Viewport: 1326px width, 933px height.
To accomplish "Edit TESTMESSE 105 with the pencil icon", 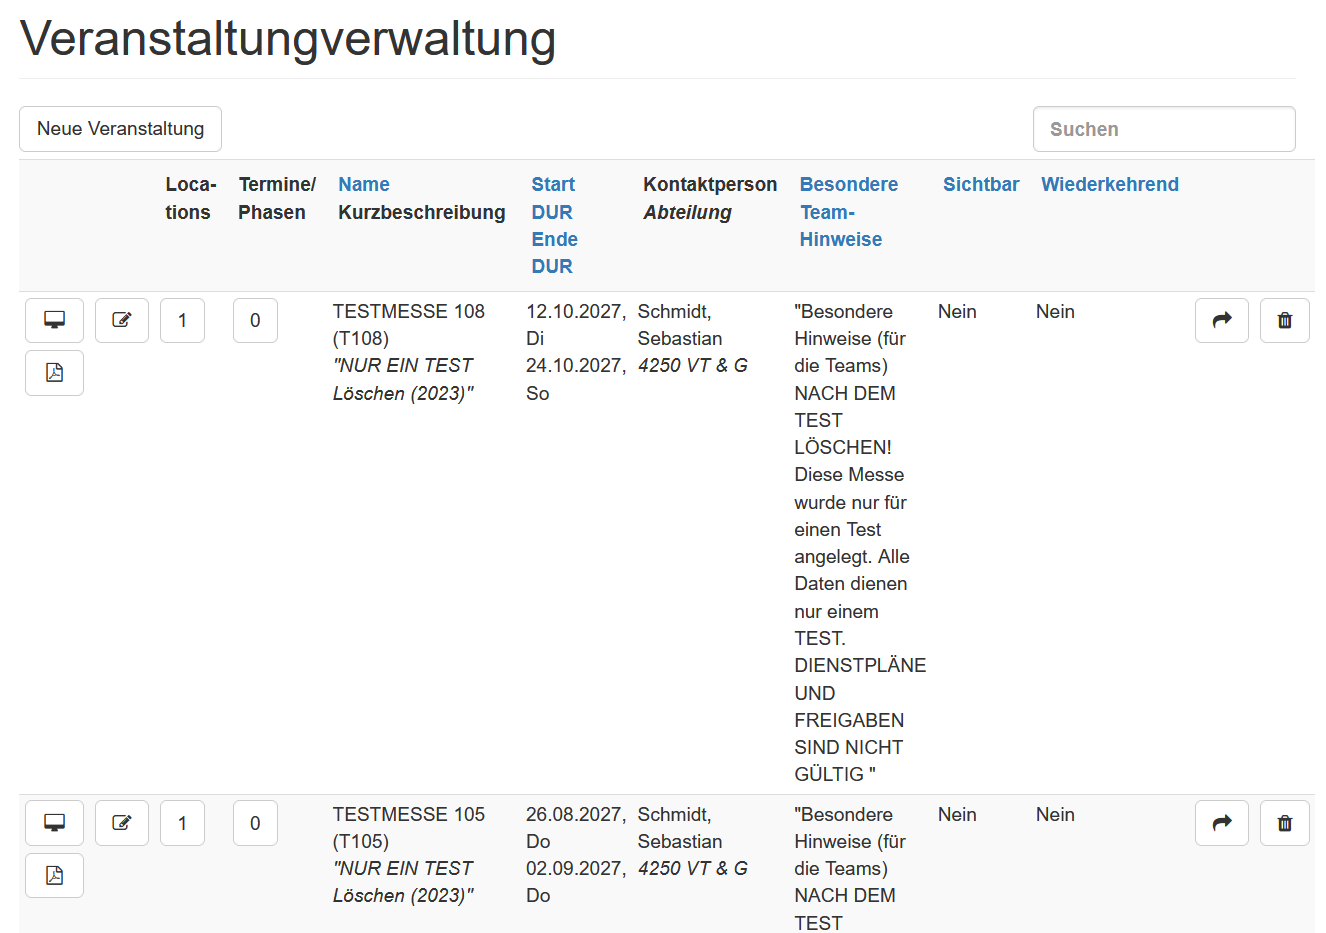I will click(x=121, y=822).
